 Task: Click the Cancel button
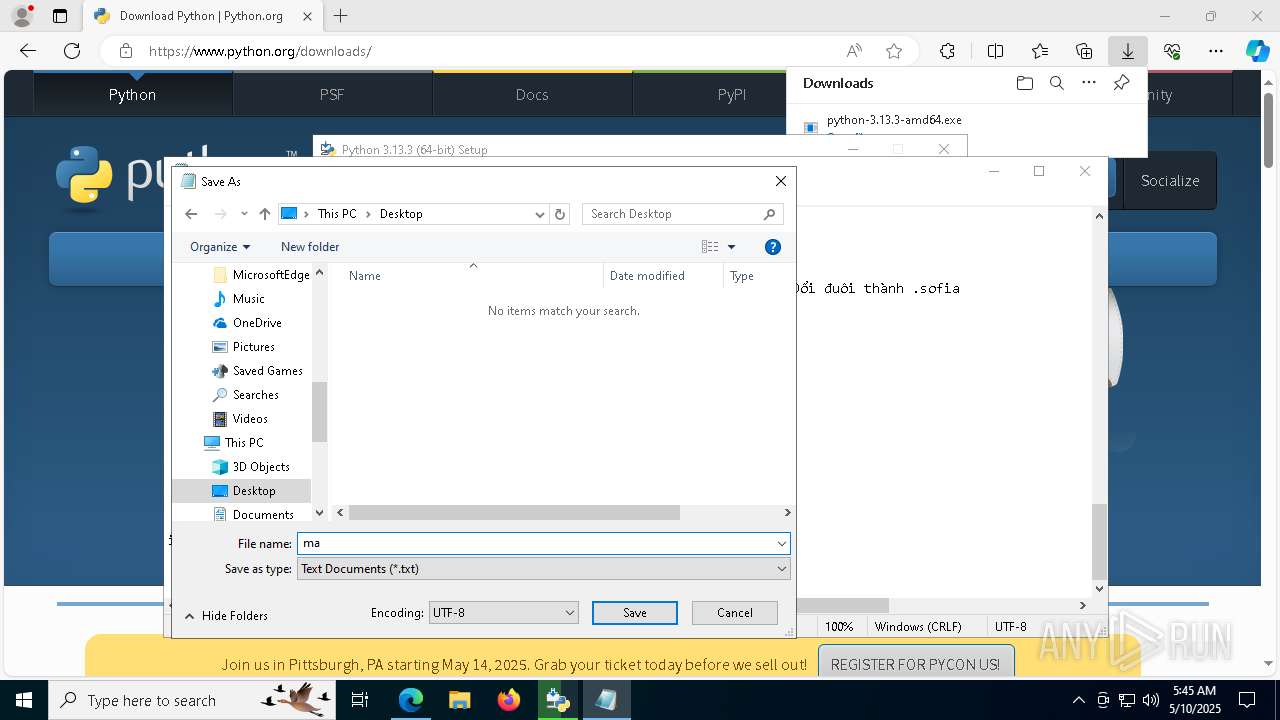click(735, 613)
